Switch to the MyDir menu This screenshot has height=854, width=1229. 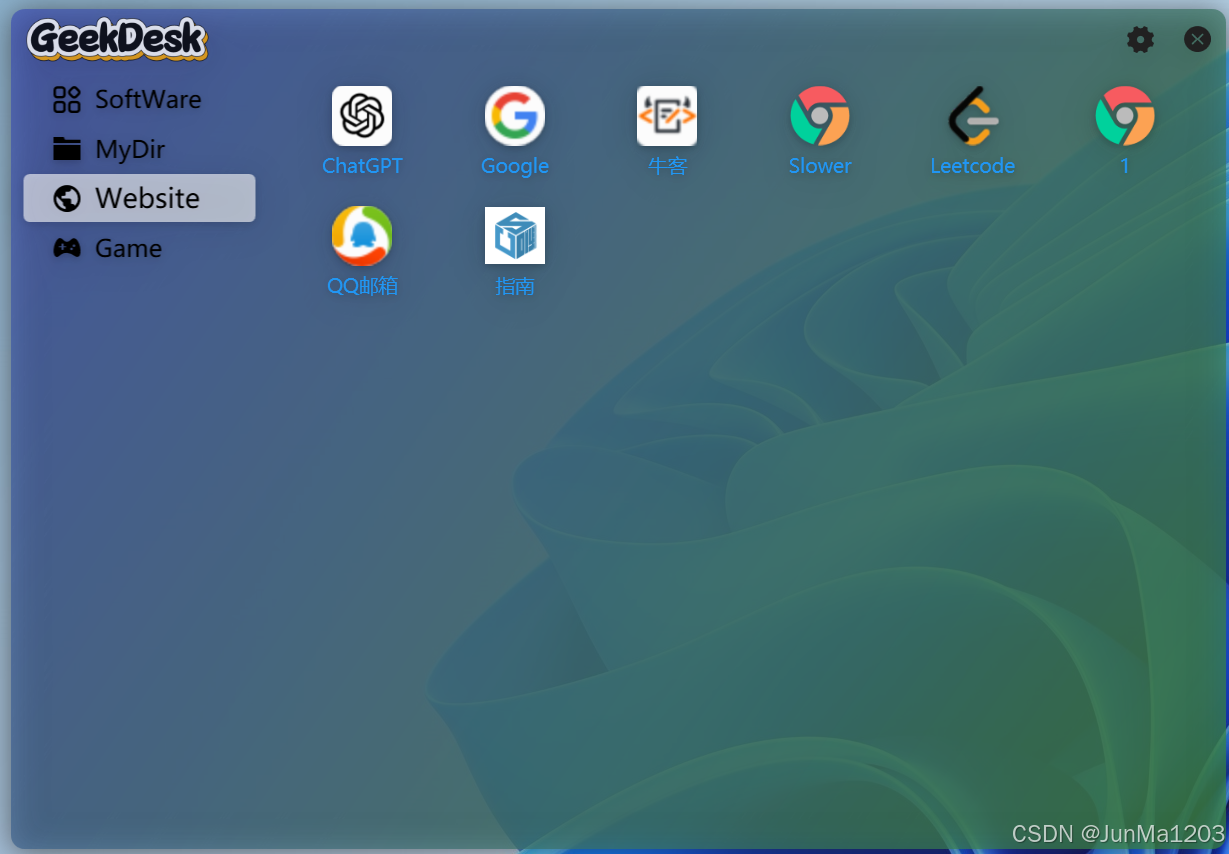click(140, 149)
